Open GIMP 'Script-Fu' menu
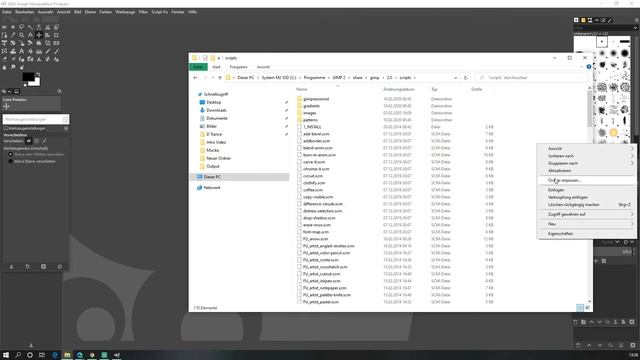640x360 pixels. tap(159, 12)
